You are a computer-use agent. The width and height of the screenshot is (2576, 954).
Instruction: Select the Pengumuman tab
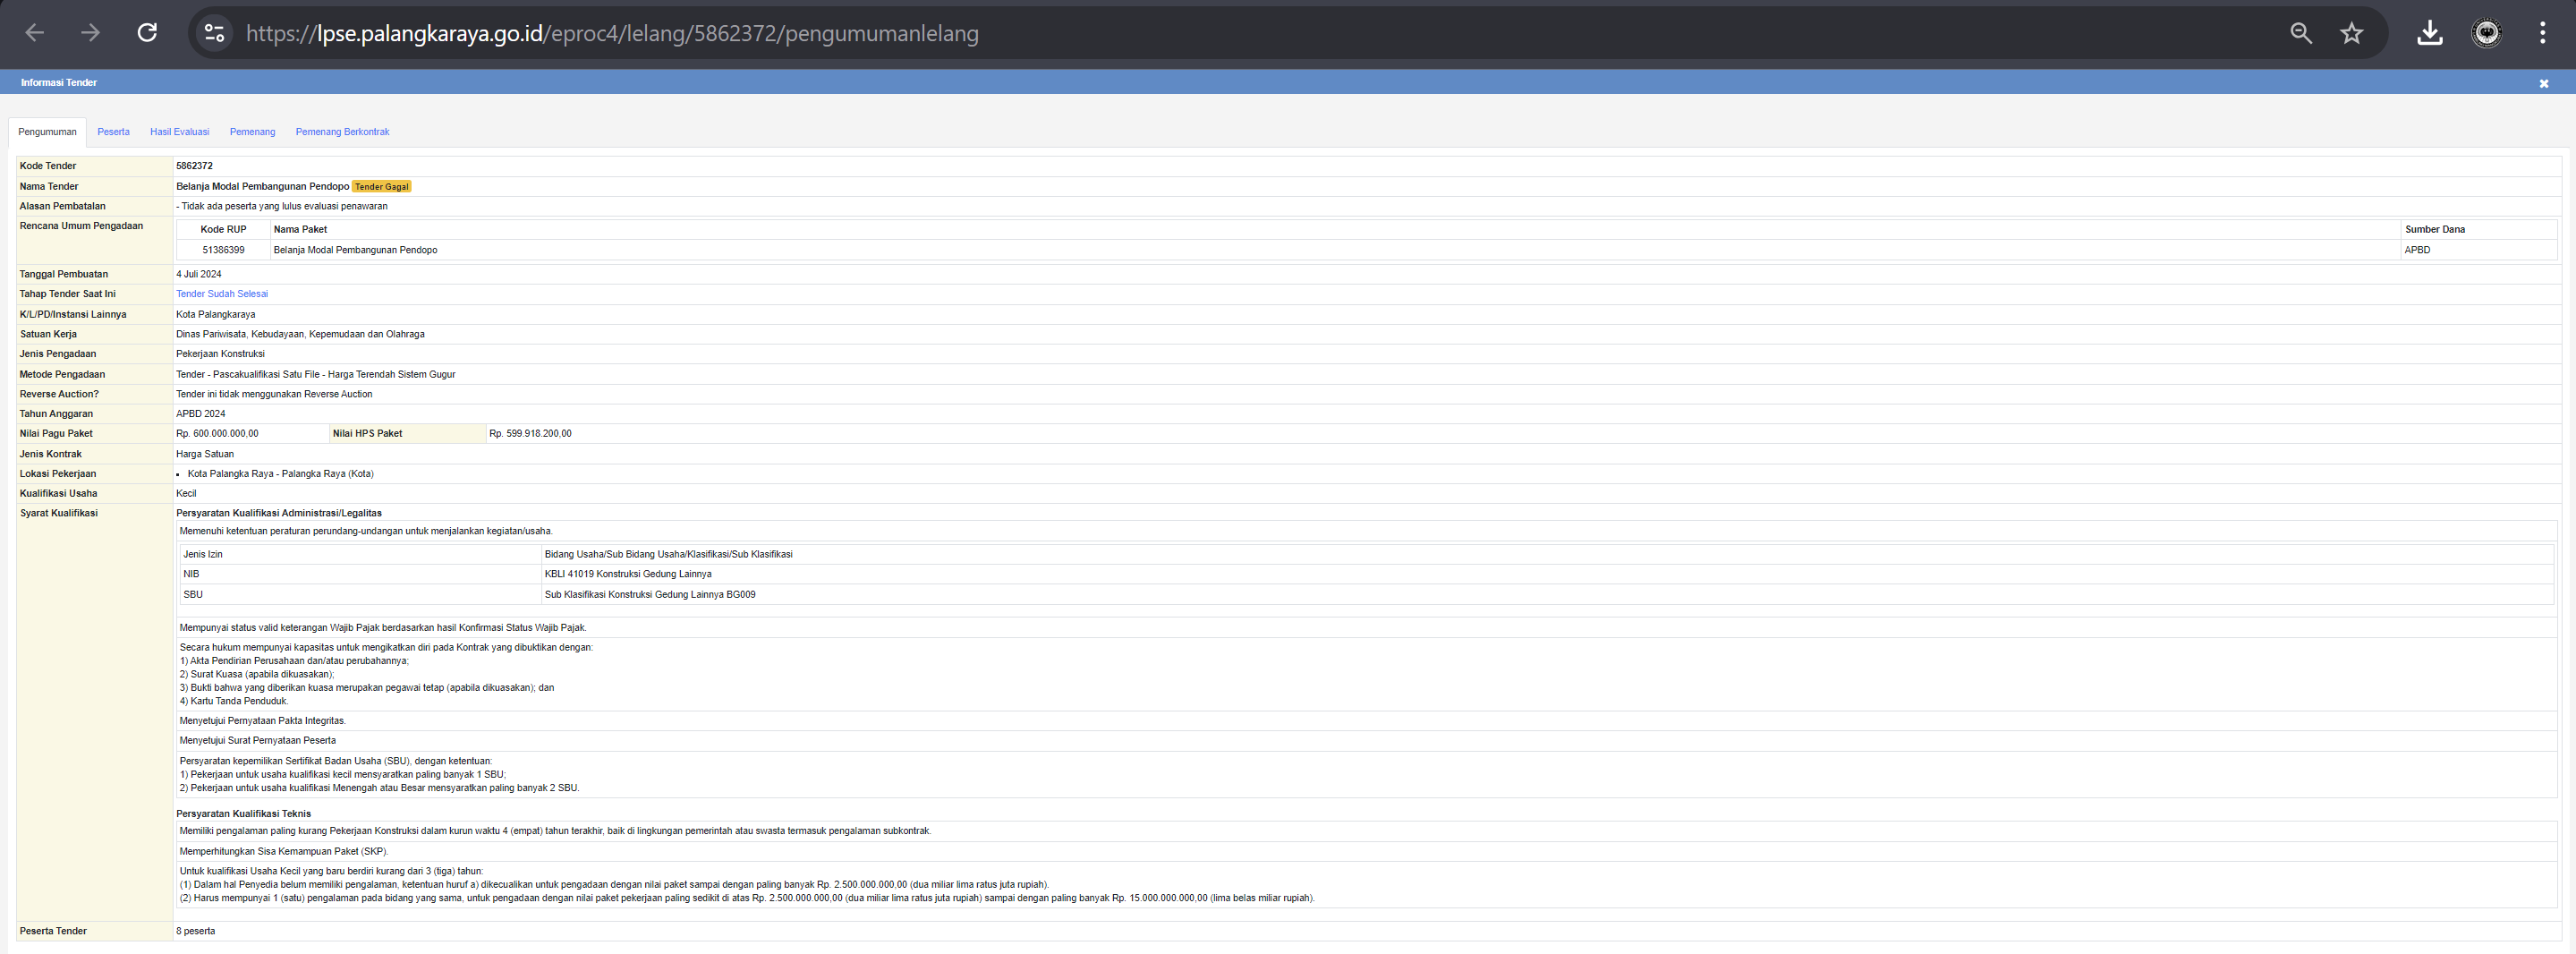pyautogui.click(x=47, y=132)
